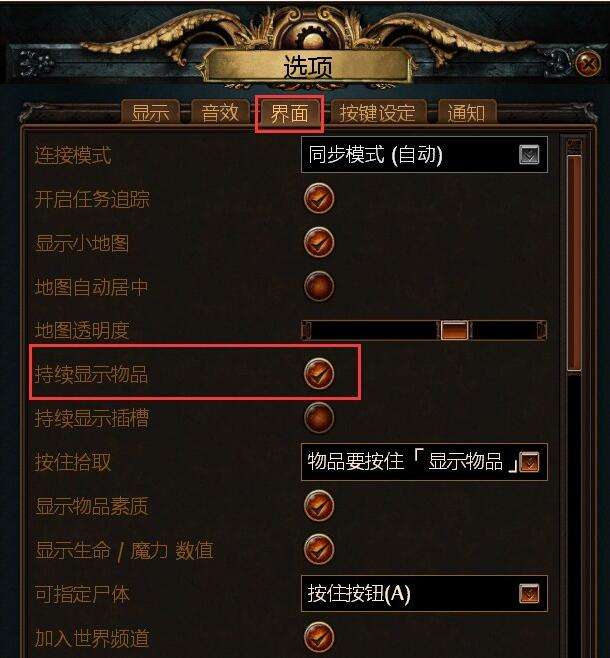Close the 选项 window with X icon
The width and height of the screenshot is (610, 658).
(x=588, y=64)
